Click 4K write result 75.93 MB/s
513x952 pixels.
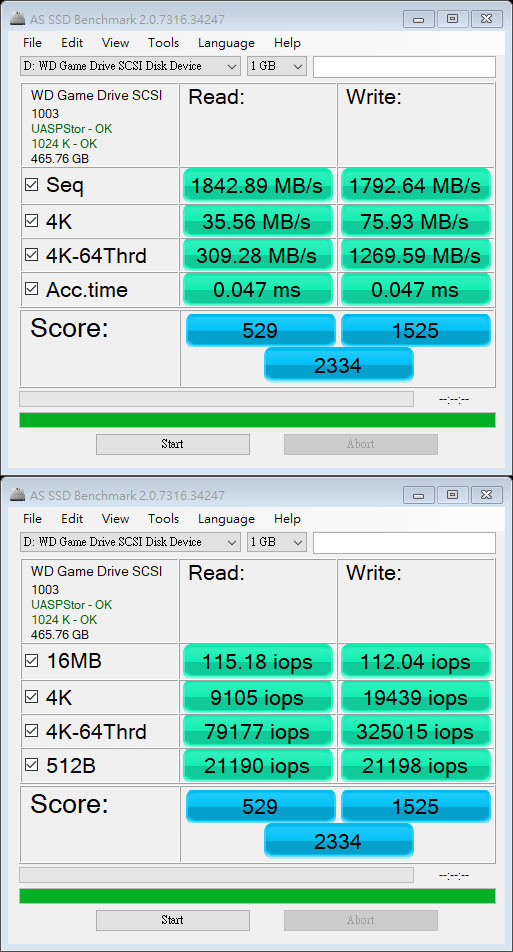415,221
